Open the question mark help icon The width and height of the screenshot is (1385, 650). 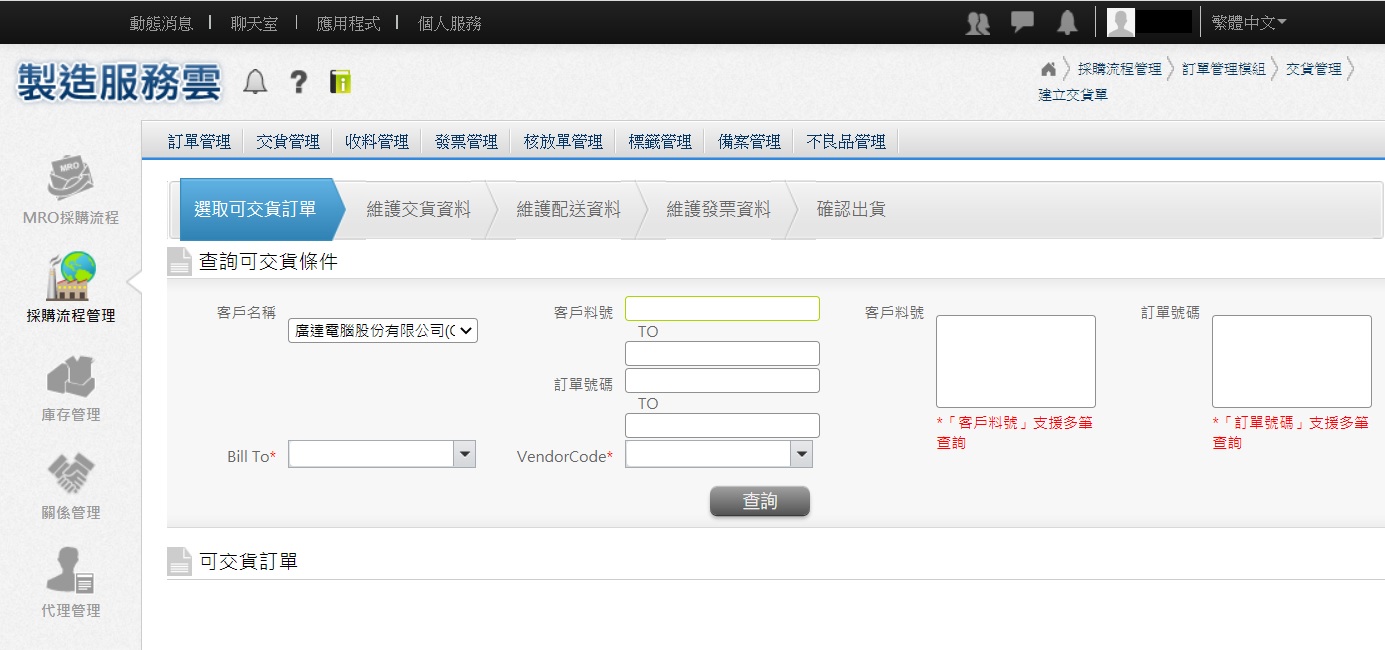298,82
